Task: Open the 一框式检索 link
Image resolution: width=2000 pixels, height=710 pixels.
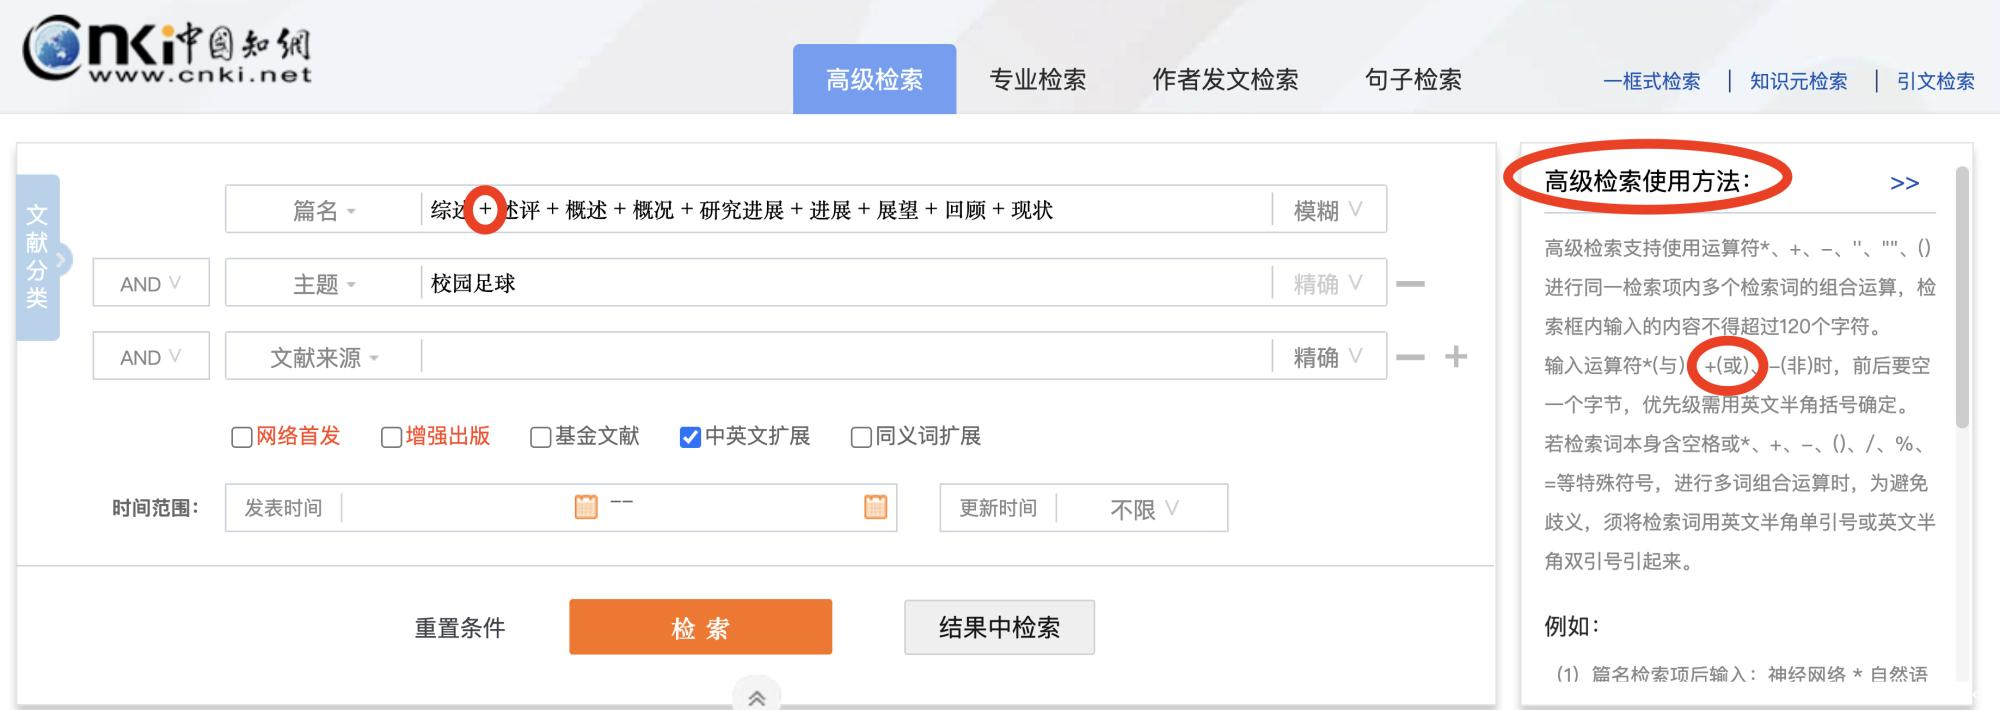Action: tap(1651, 81)
